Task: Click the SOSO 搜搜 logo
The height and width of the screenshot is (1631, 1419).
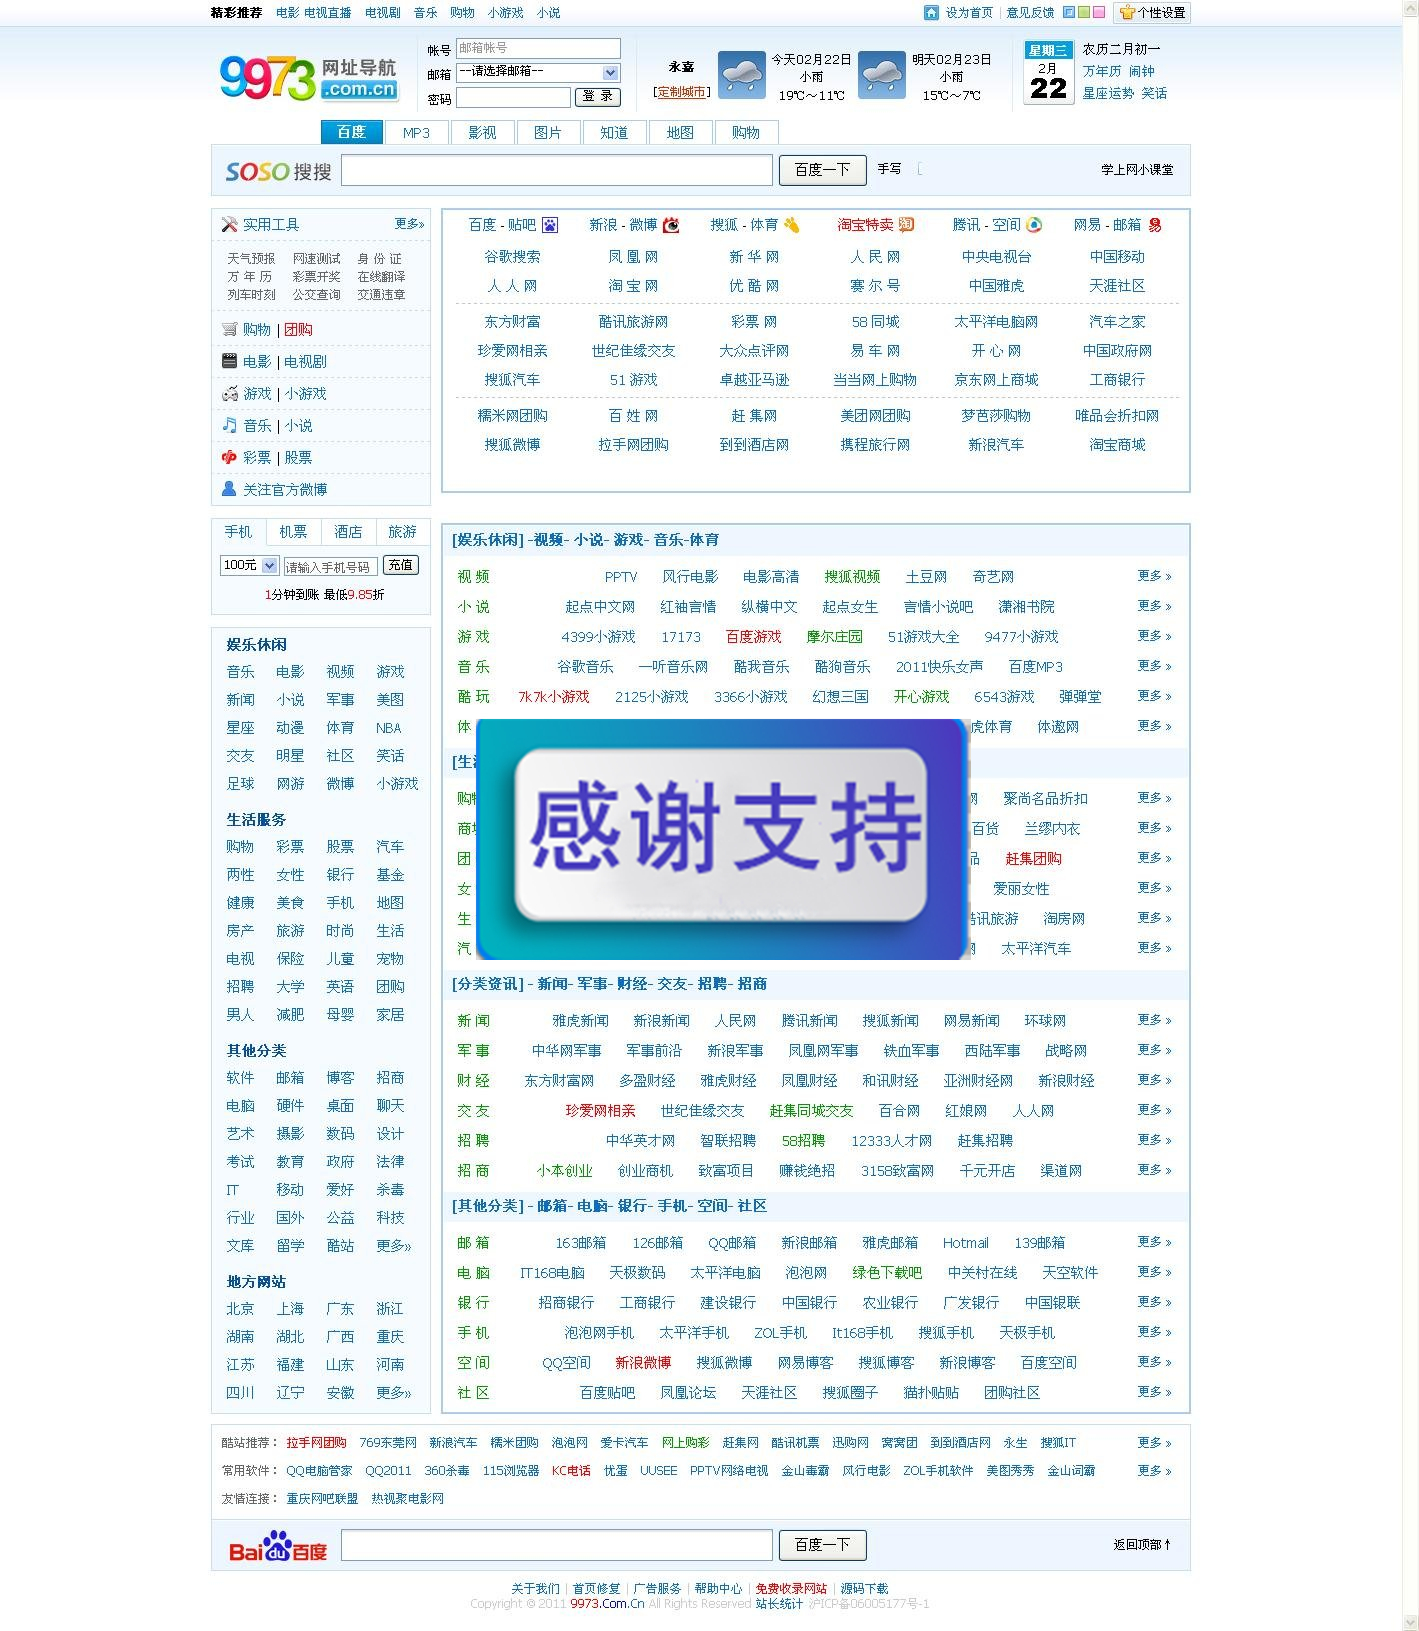Action: click(x=279, y=171)
